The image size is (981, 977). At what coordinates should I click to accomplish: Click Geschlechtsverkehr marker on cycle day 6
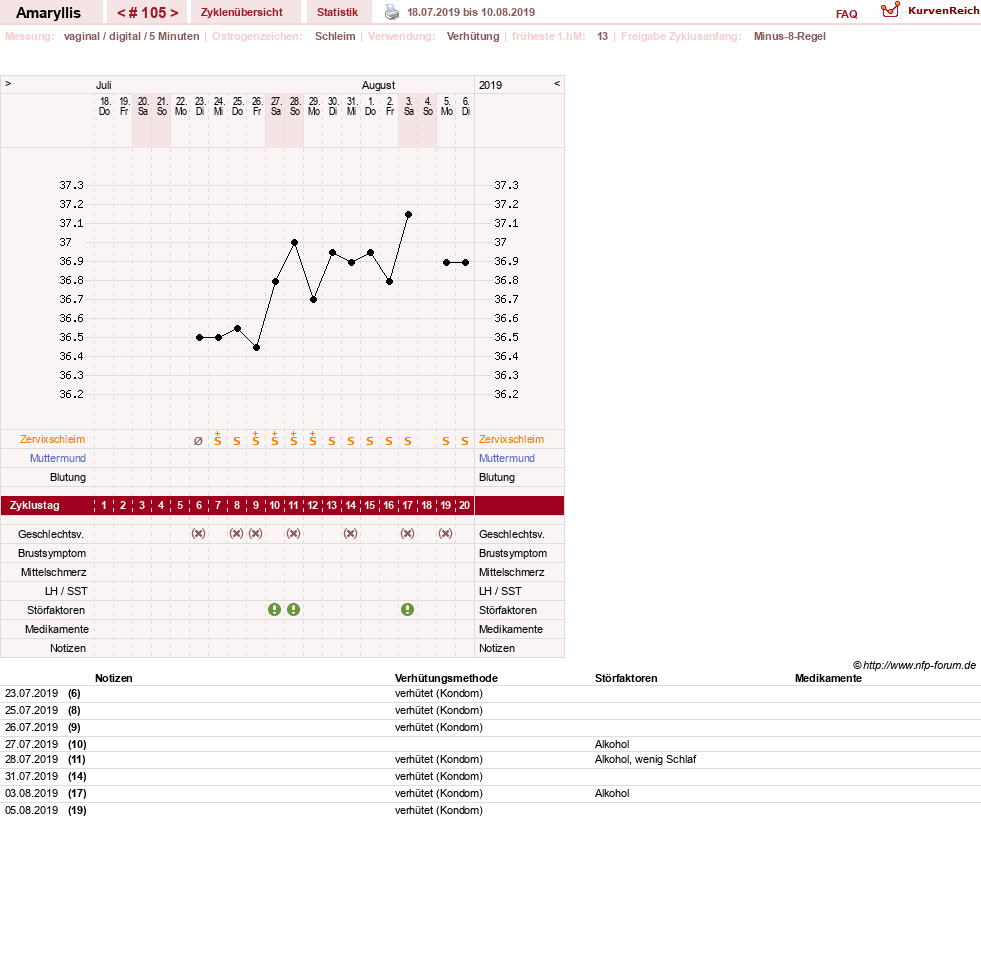(x=198, y=534)
